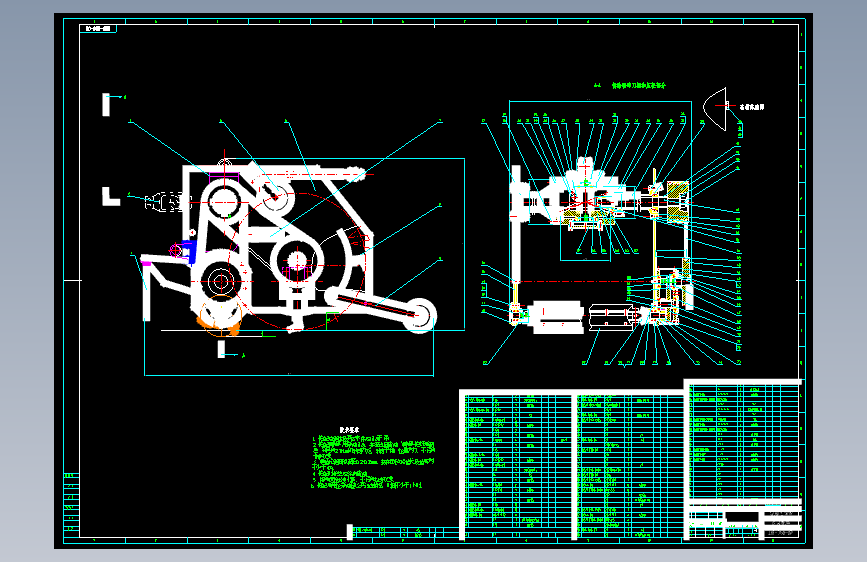
Task: Select the dashed-outline connector left of the frame
Action: point(168,202)
